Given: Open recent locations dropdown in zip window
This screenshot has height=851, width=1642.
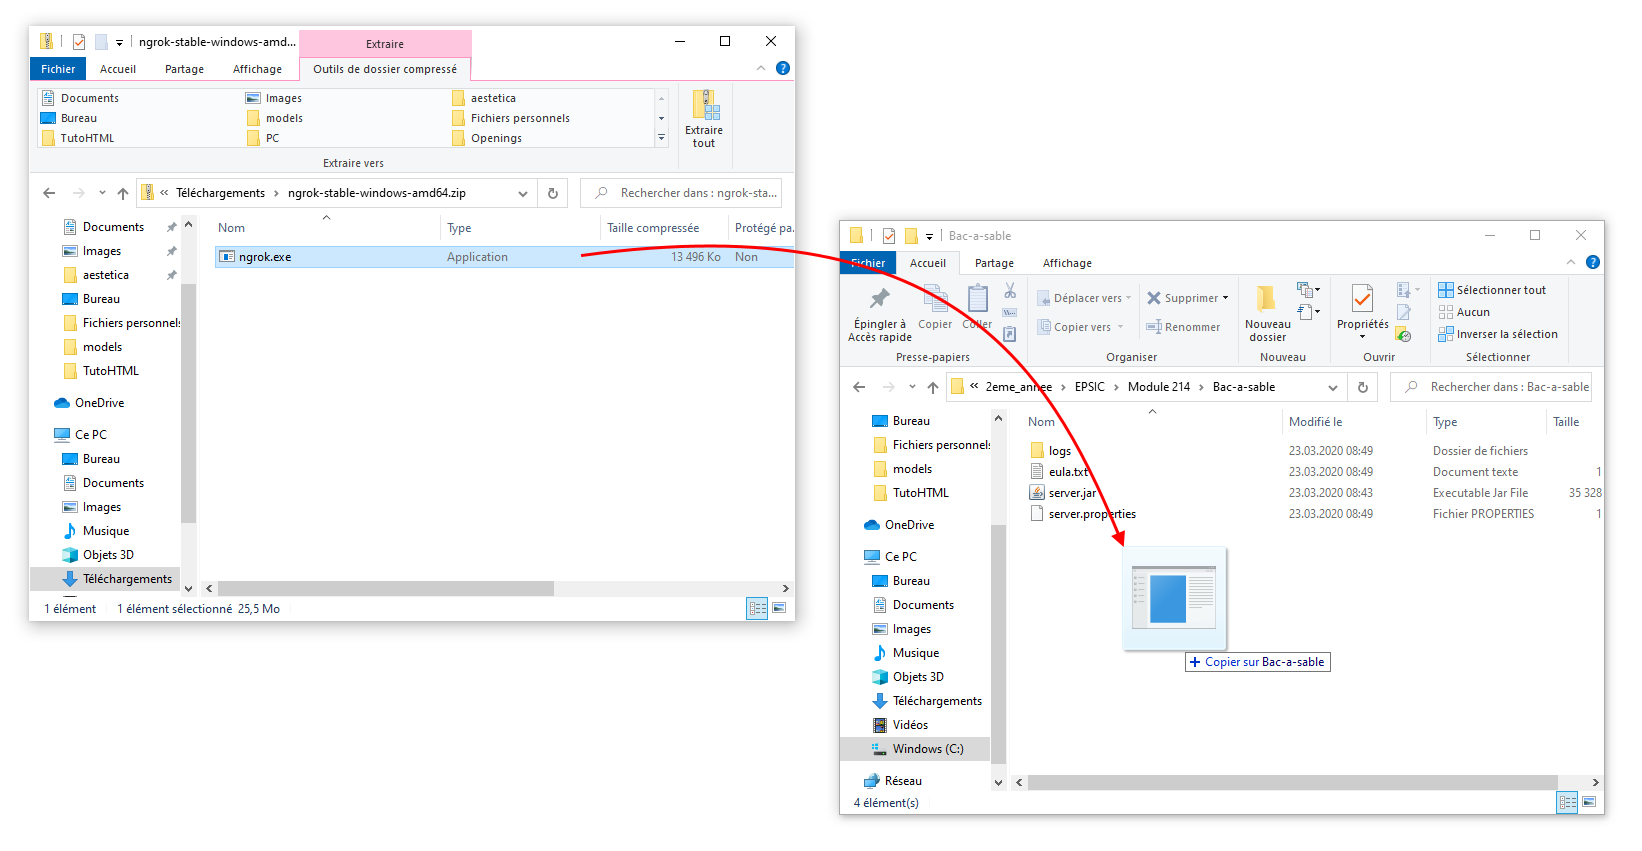Looking at the screenshot, I should [x=102, y=193].
